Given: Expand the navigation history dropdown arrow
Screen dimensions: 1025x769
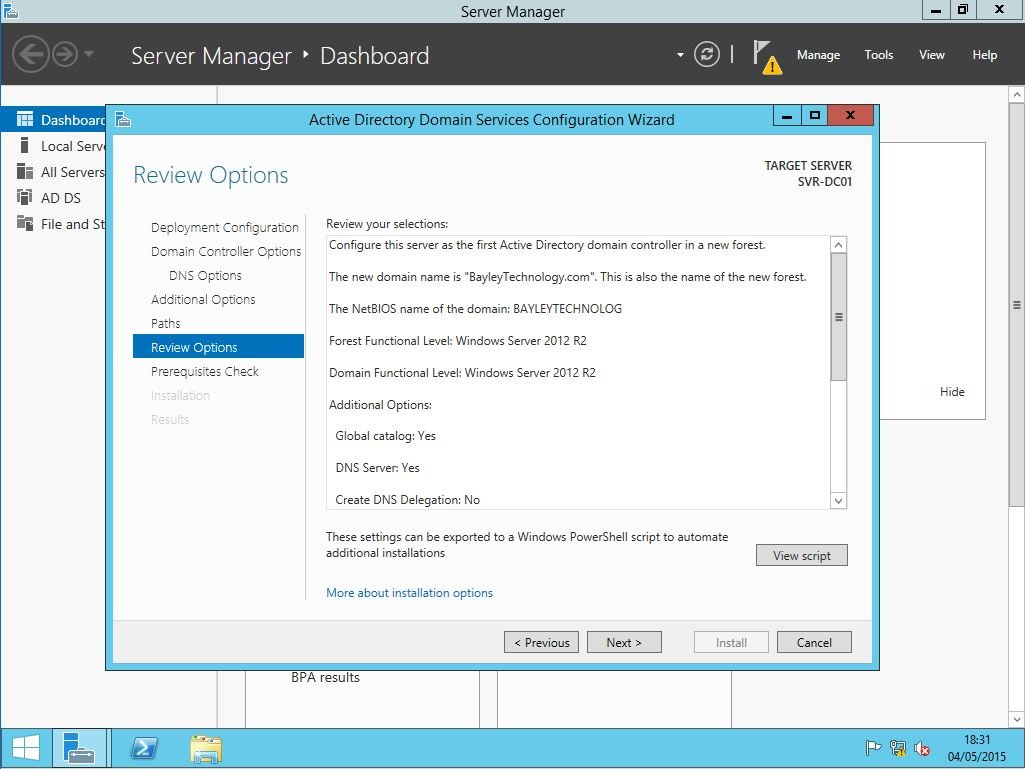Looking at the screenshot, I should pyautogui.click(x=89, y=54).
